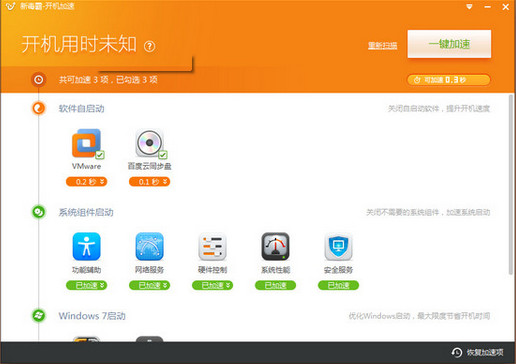The height and width of the screenshot is (364, 516).
Task: Open the 功能辅助 accessibility icon
Action: tap(86, 246)
